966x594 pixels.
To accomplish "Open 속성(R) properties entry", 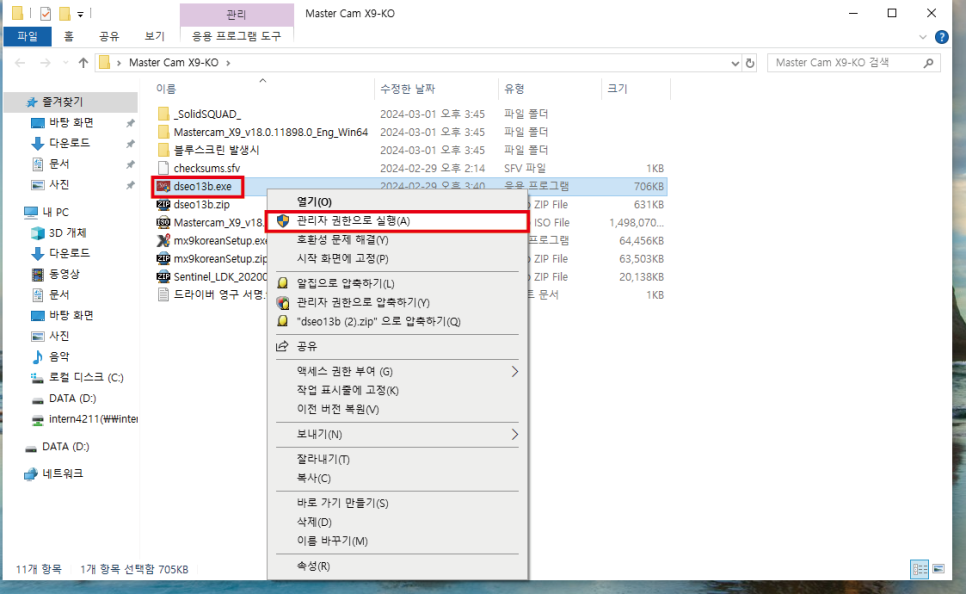I will point(397,566).
